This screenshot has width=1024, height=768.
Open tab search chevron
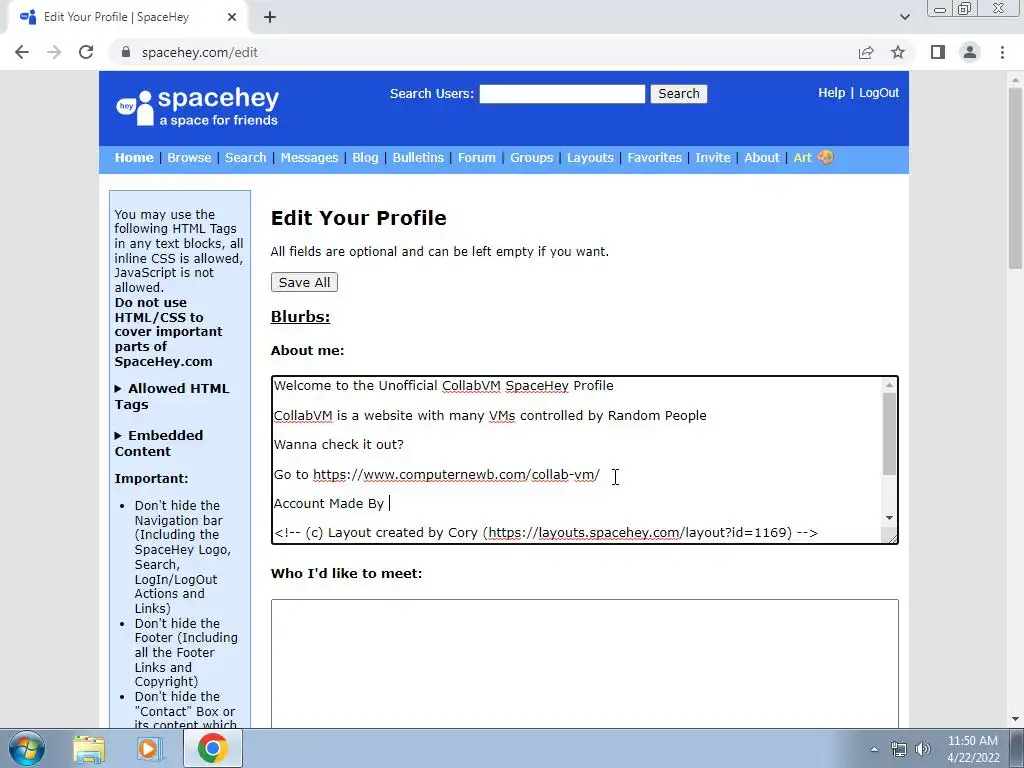(904, 18)
